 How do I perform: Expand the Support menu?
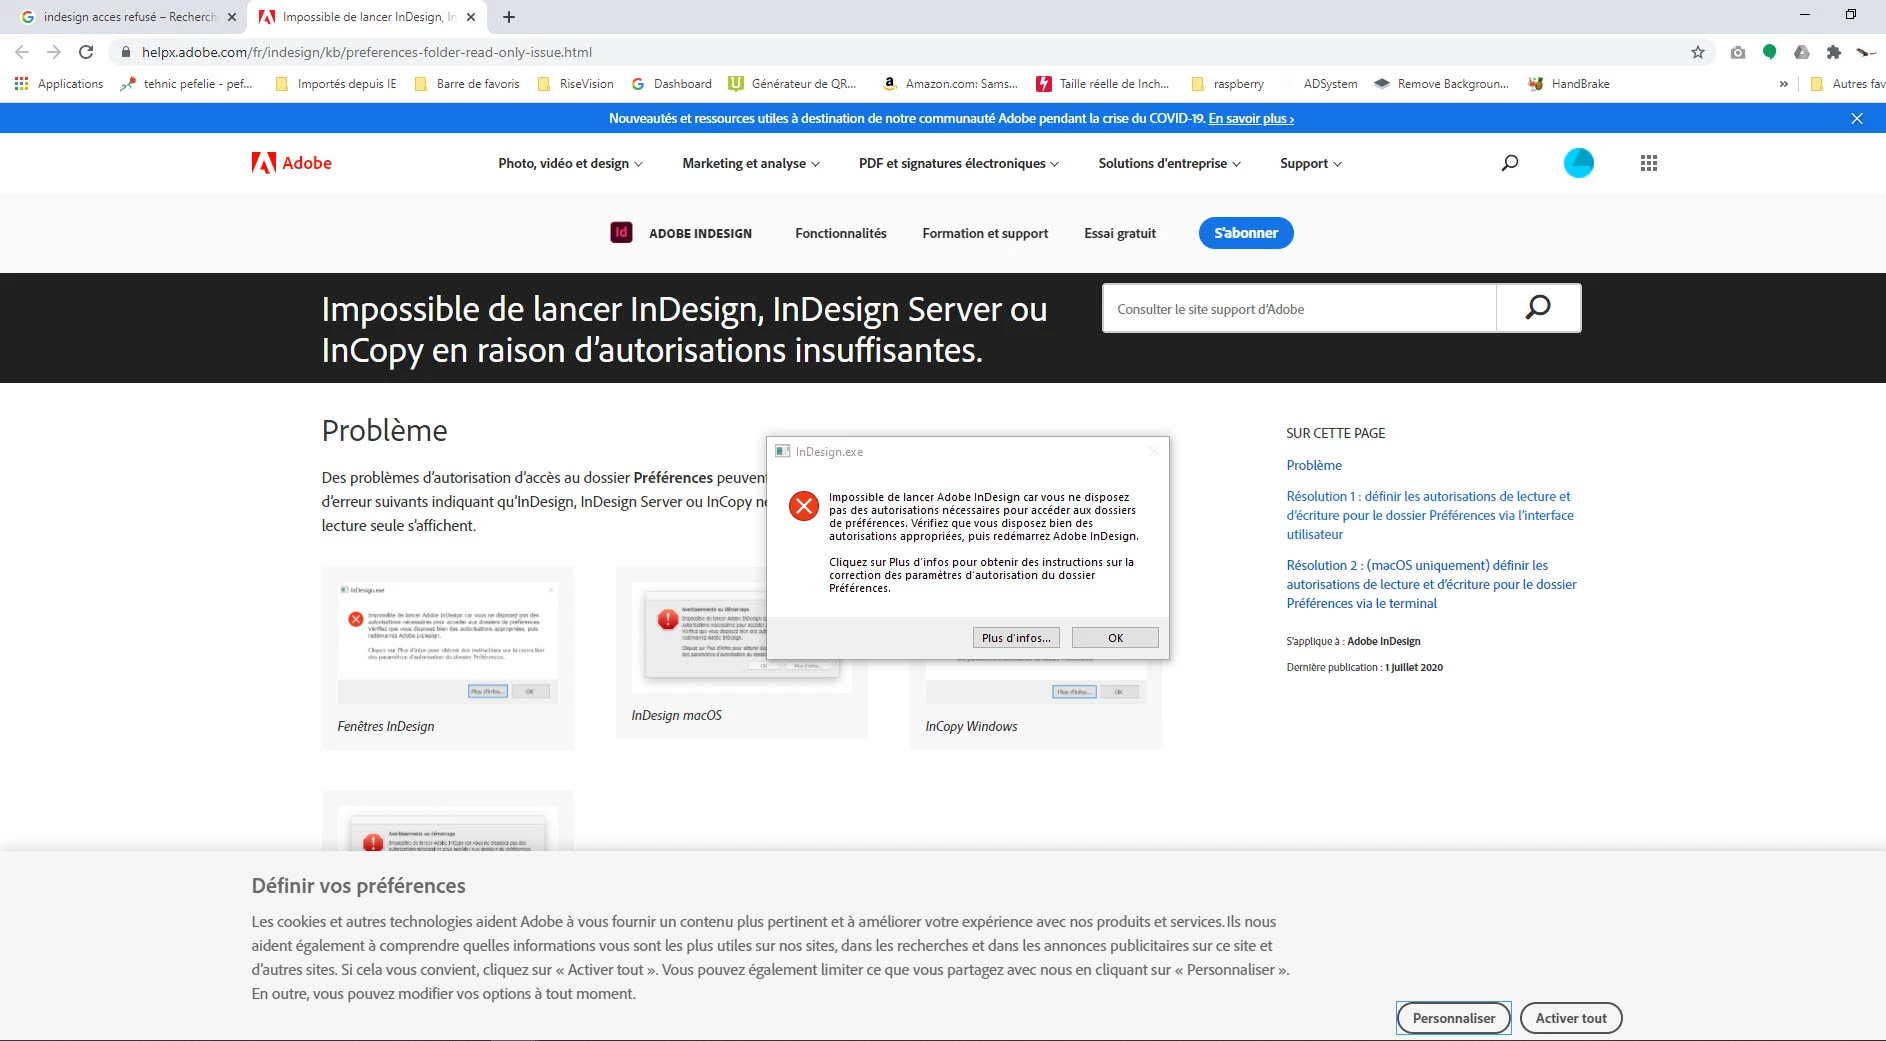[1310, 163]
